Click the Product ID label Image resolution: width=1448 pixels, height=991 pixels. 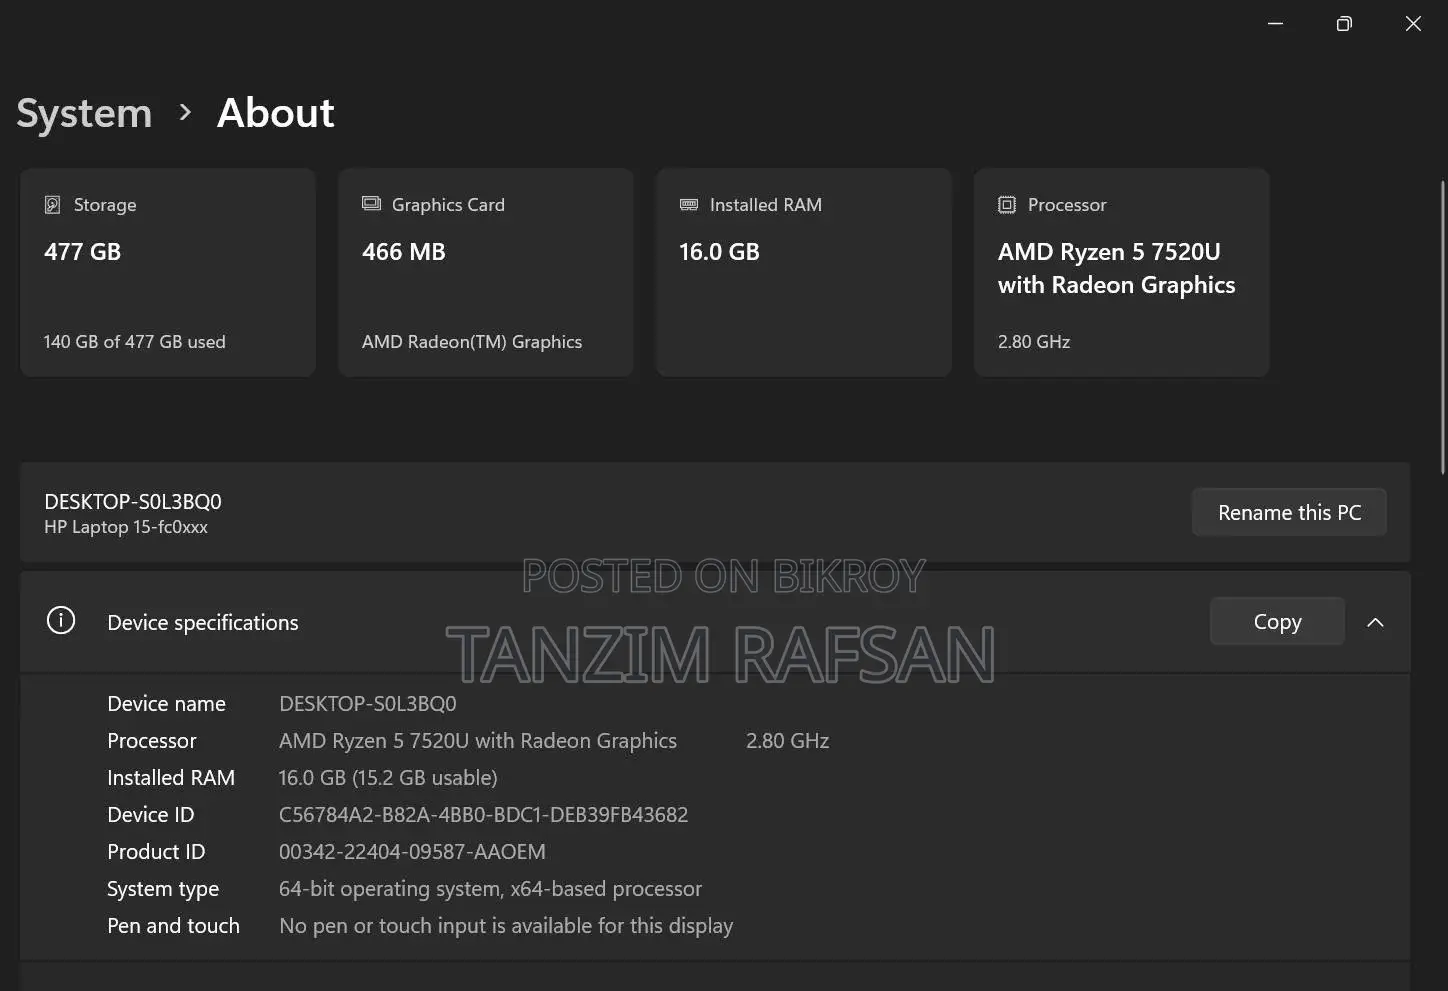156,852
